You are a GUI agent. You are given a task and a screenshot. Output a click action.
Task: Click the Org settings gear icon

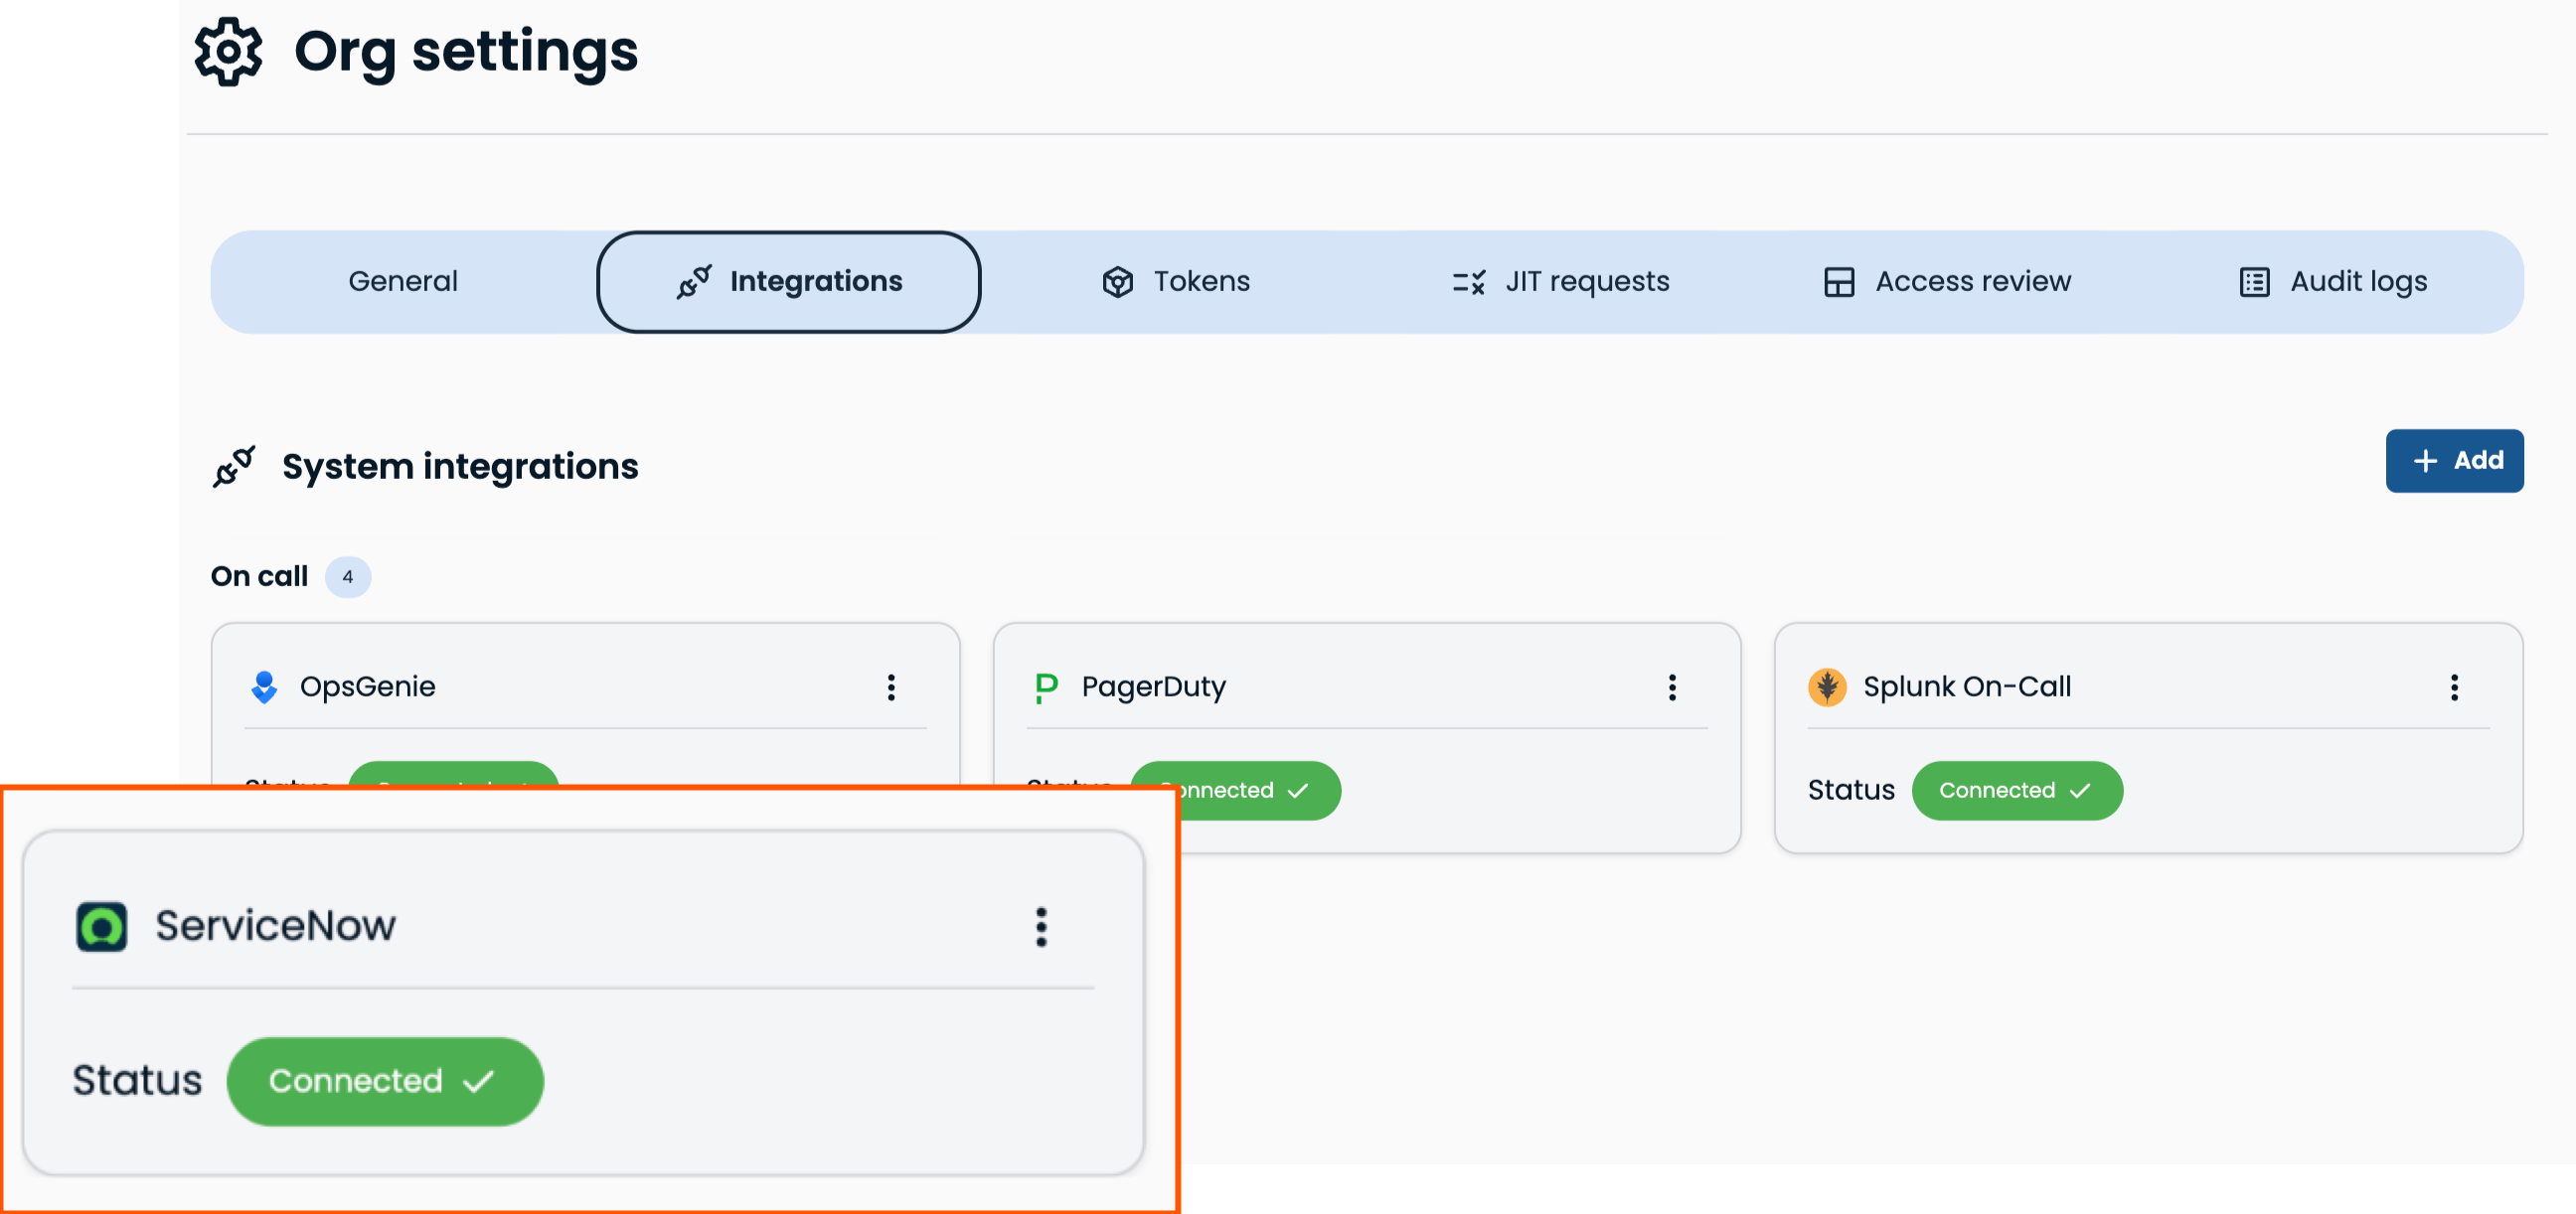click(x=228, y=52)
